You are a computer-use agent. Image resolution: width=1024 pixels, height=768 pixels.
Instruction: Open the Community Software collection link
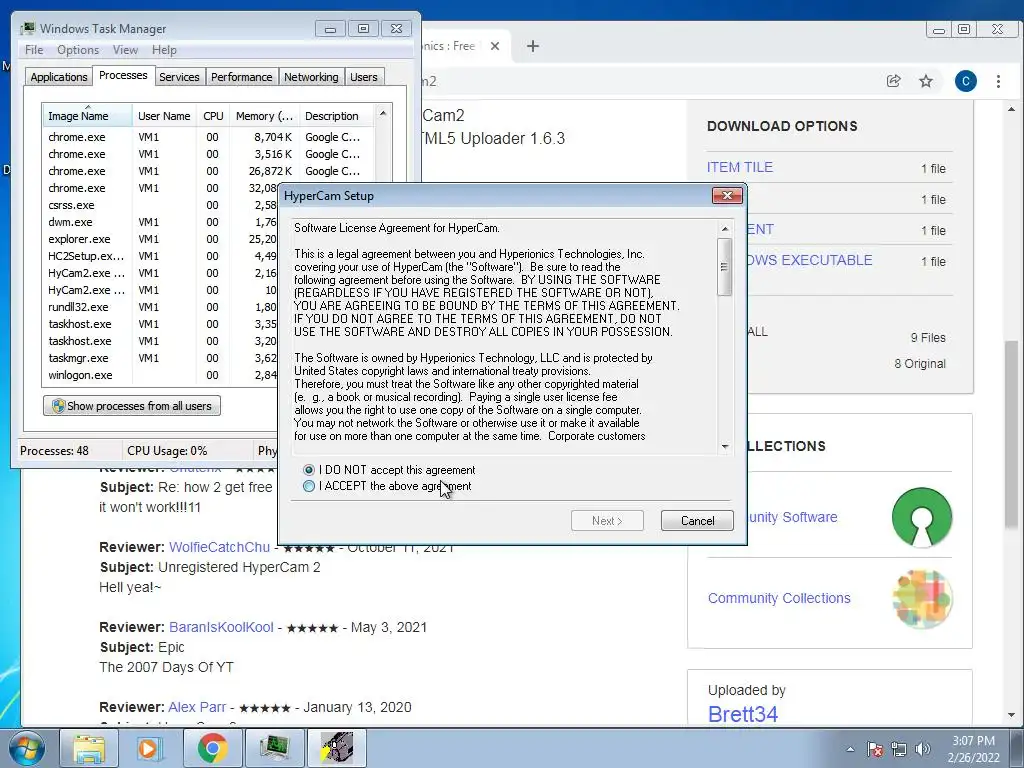(792, 517)
